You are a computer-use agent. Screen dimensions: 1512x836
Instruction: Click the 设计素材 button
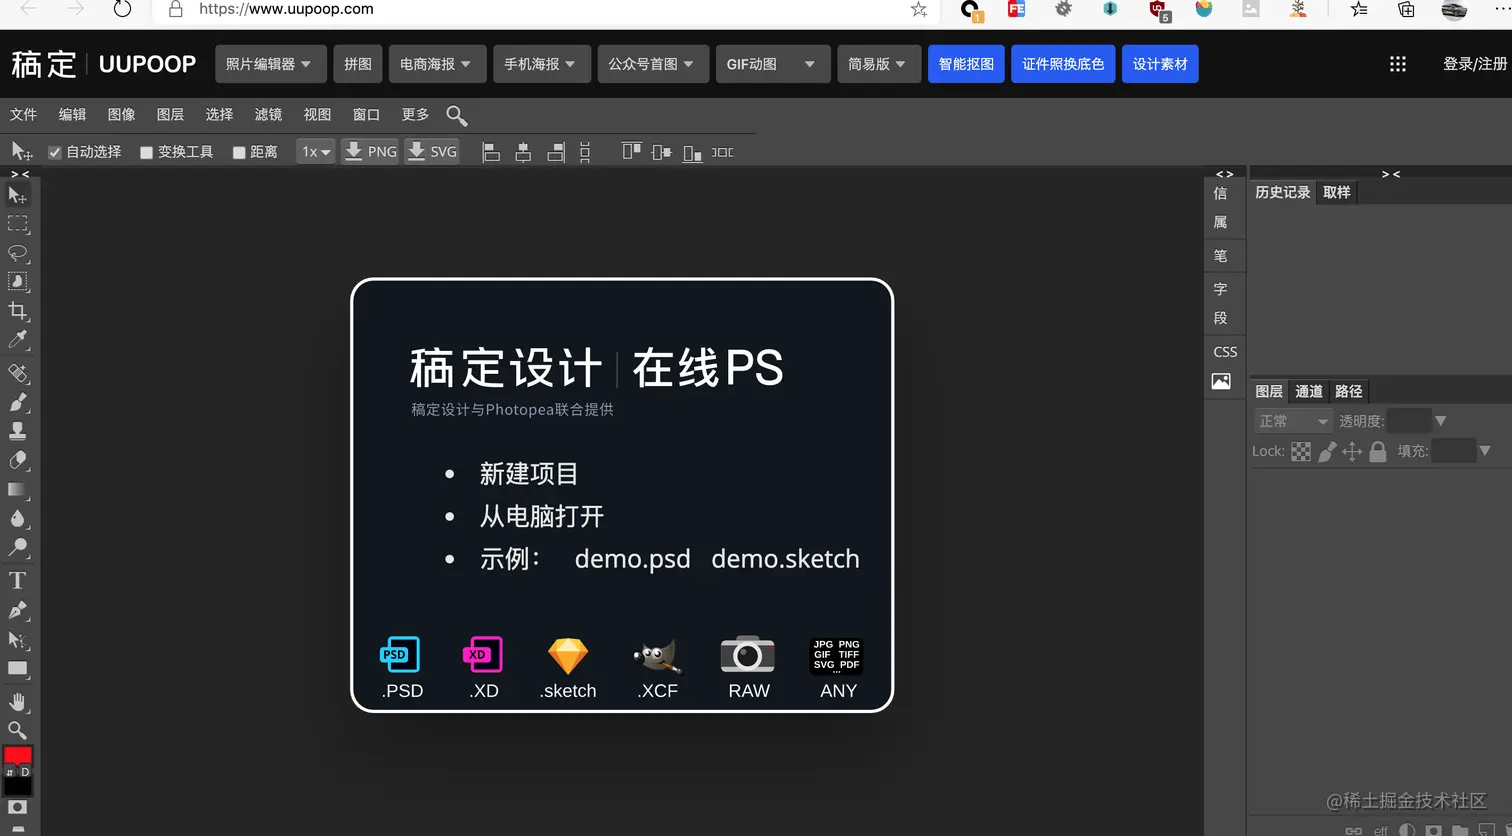1160,64
